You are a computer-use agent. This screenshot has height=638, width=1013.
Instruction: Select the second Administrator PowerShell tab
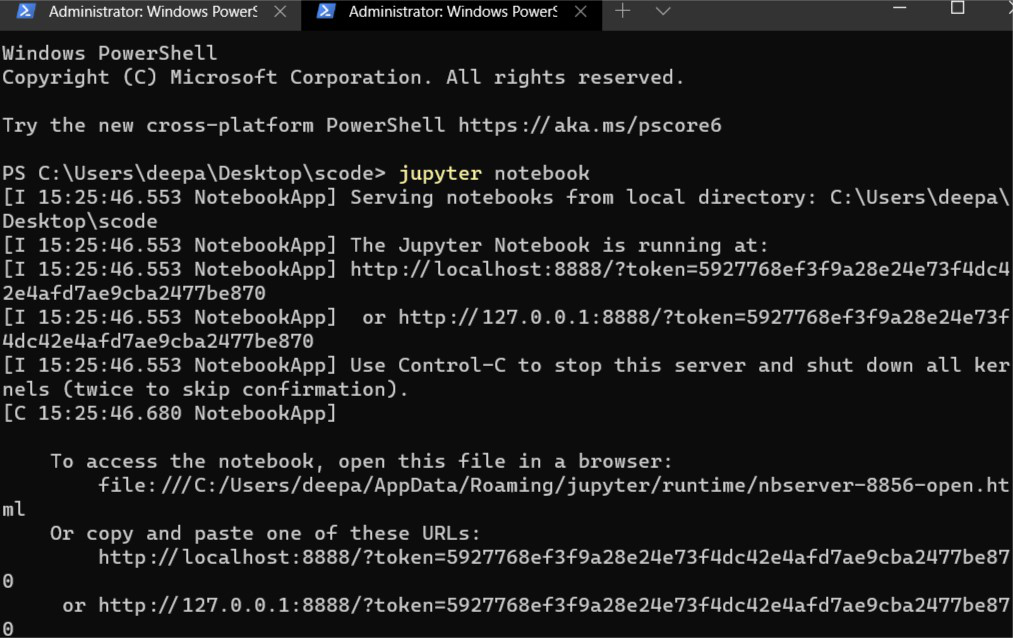(x=450, y=12)
